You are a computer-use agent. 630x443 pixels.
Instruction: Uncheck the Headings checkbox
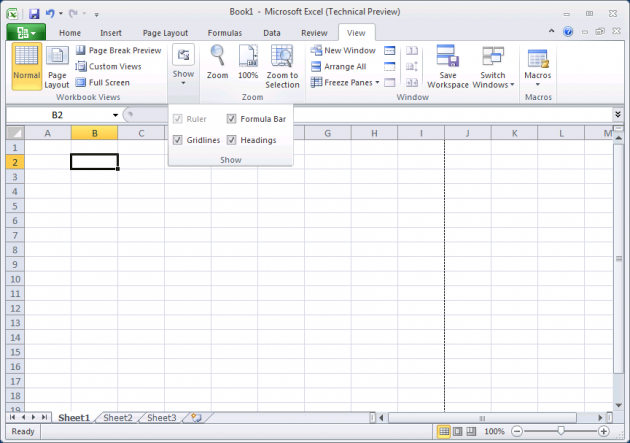pos(231,140)
